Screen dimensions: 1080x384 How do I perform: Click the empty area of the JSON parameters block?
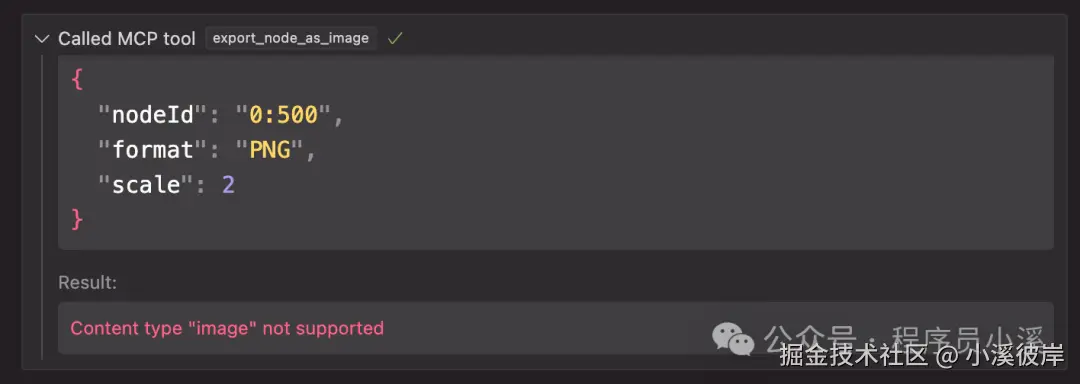pyautogui.click(x=689, y=151)
